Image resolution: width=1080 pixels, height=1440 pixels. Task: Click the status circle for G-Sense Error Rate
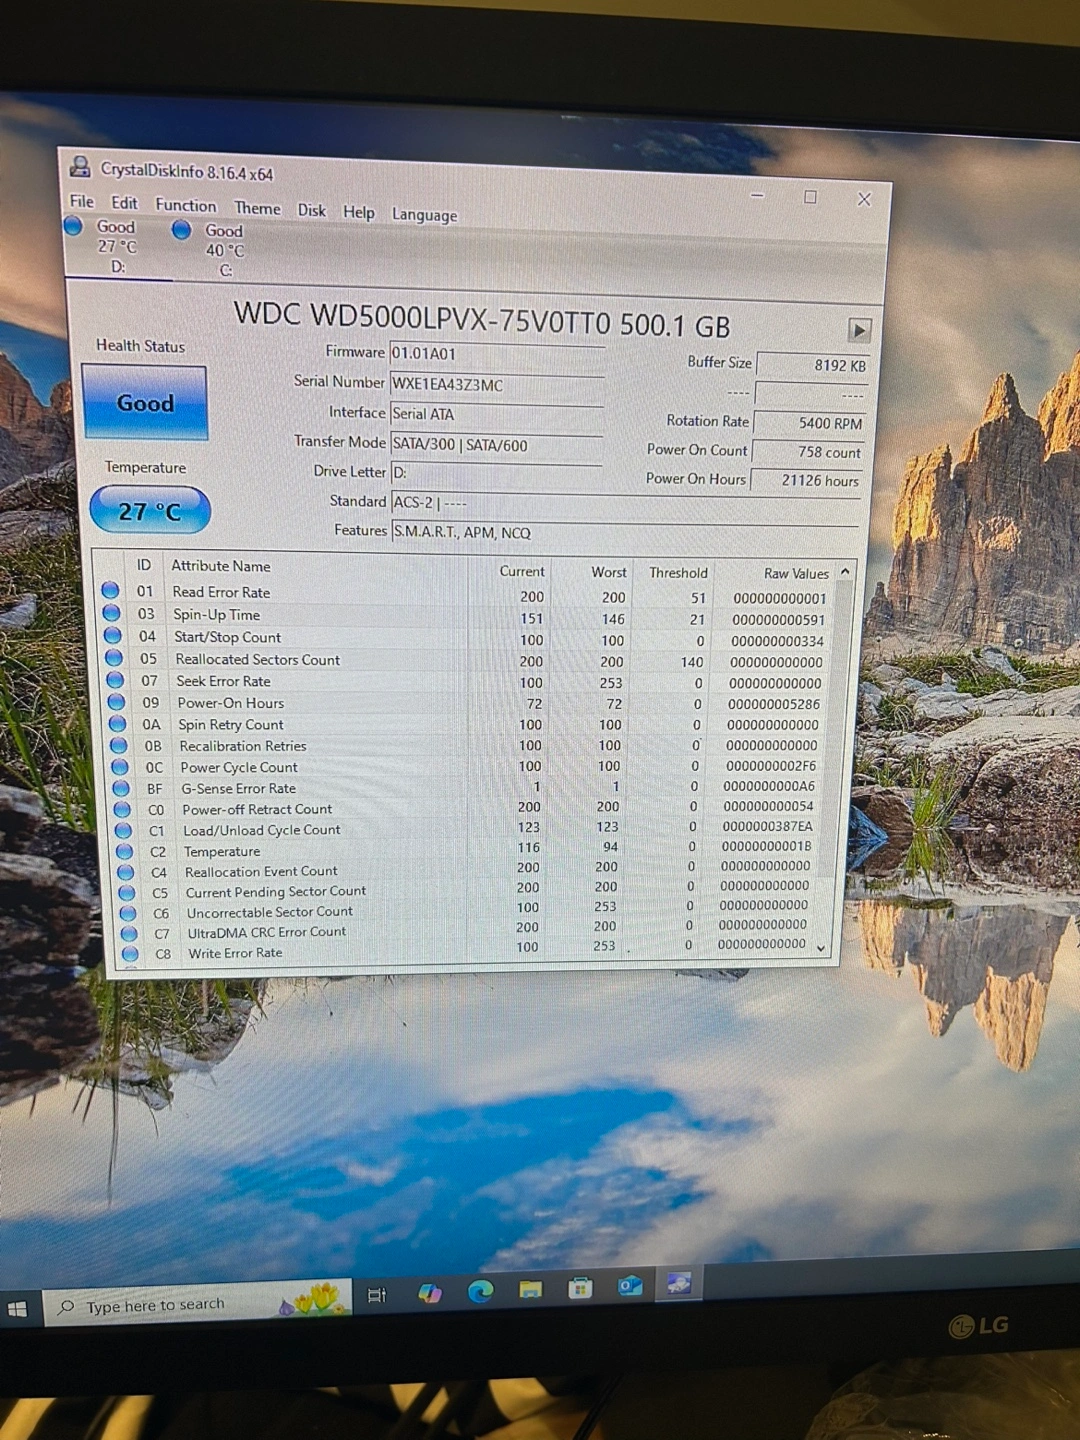(121, 788)
